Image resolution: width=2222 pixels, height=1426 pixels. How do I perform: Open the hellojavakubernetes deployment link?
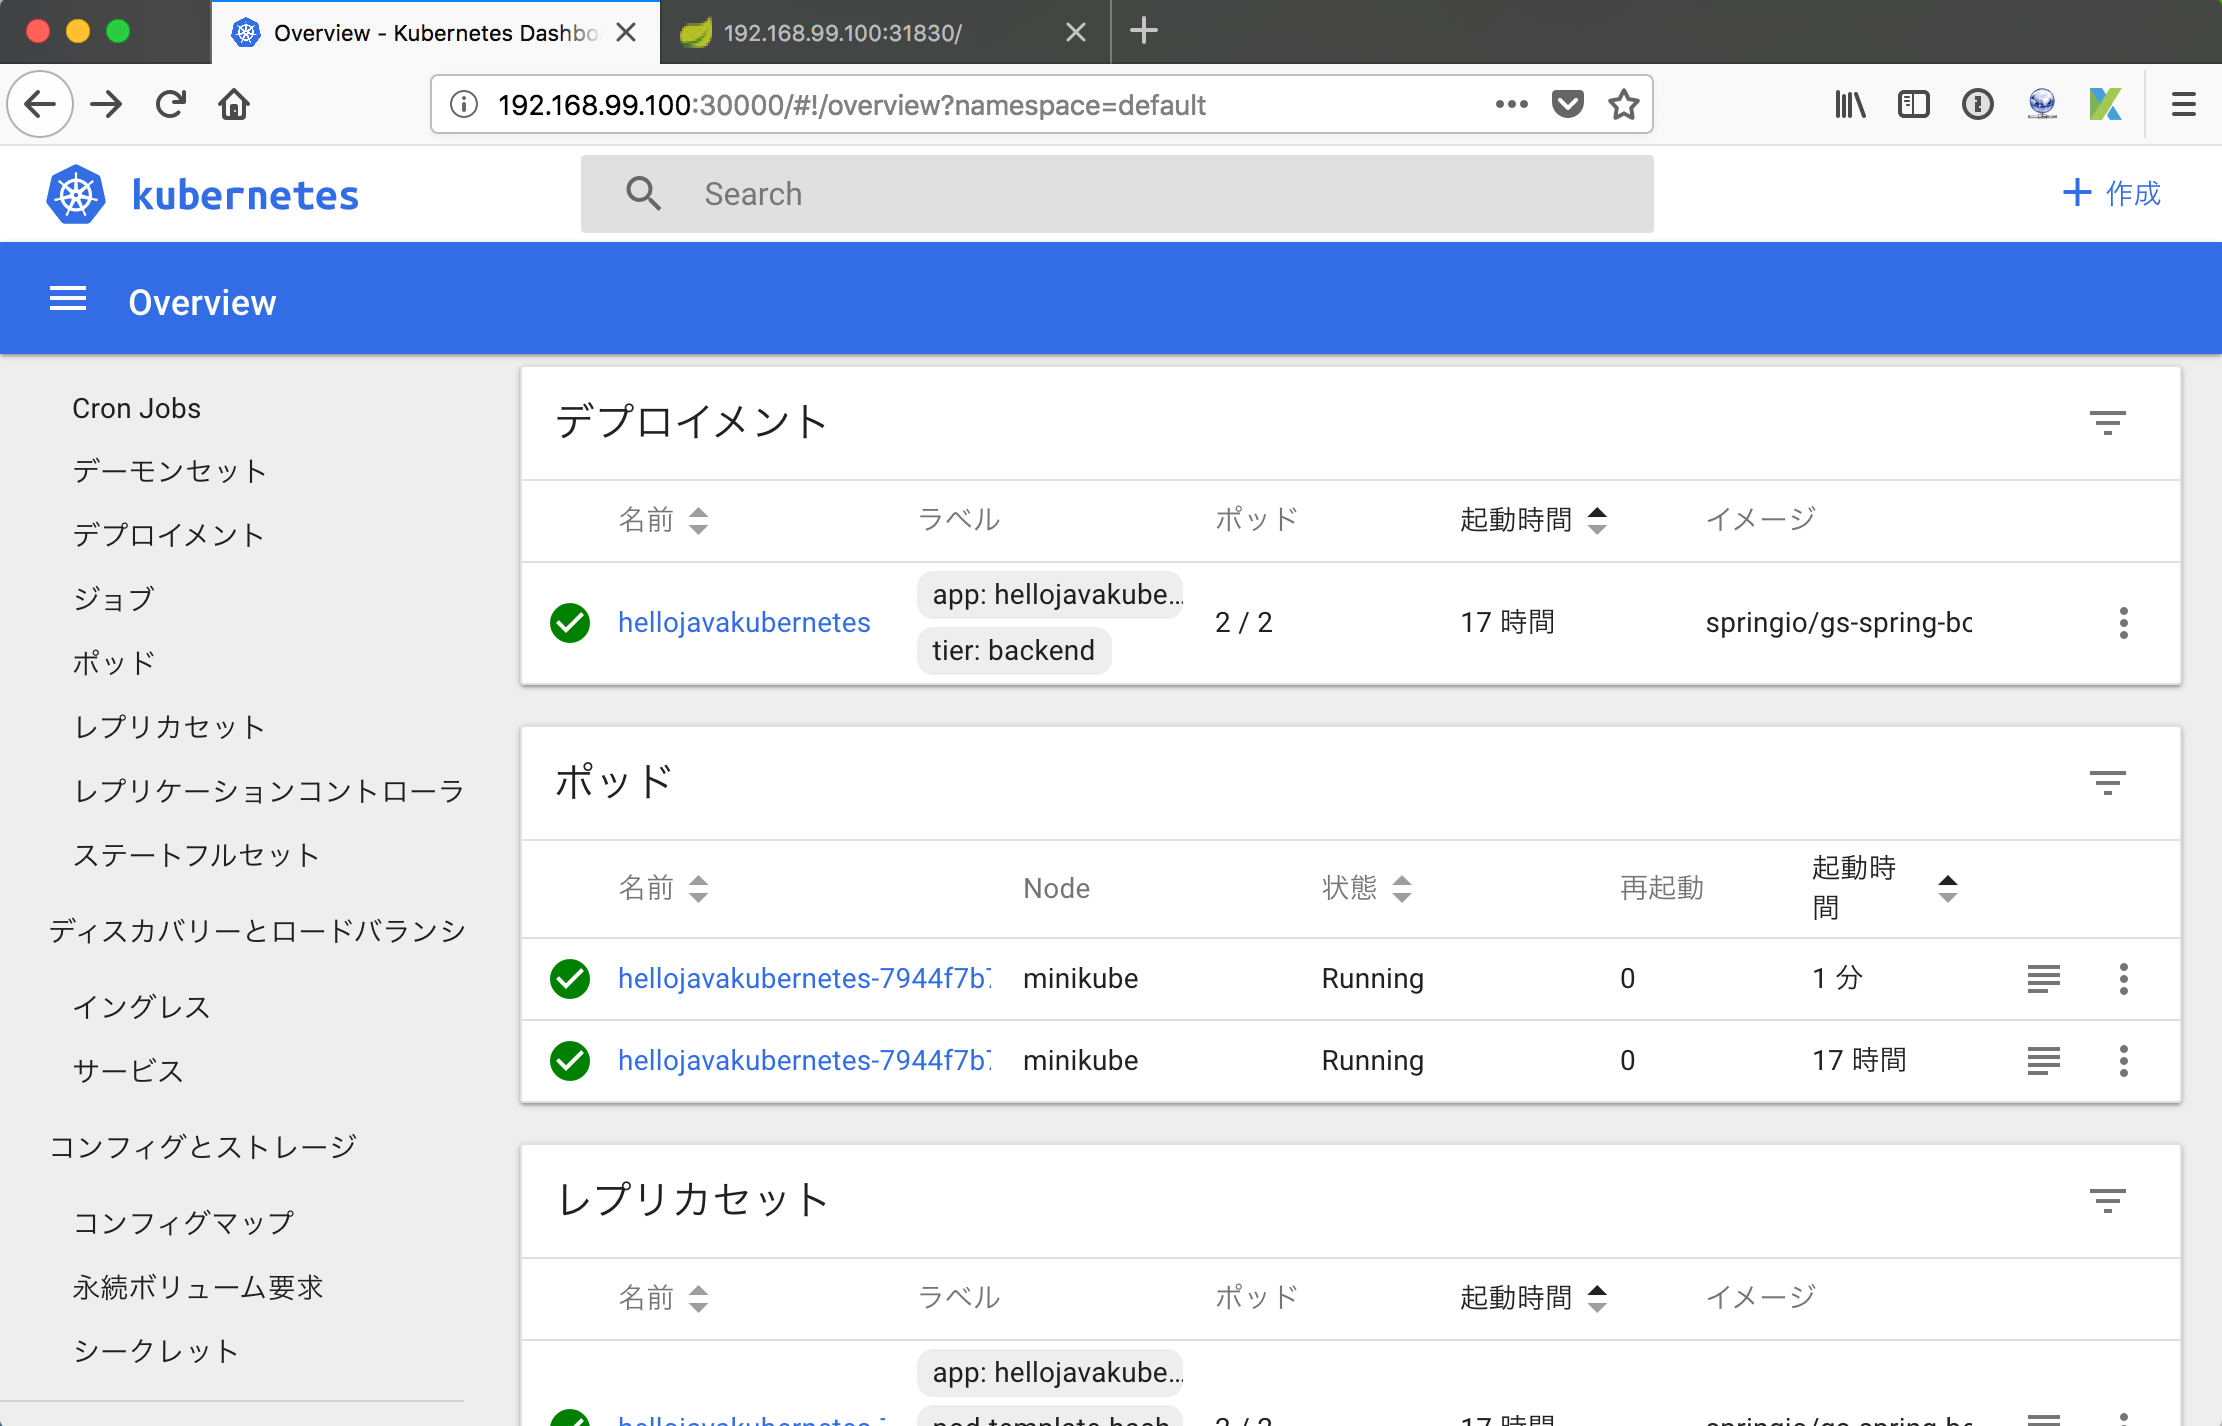coord(743,622)
